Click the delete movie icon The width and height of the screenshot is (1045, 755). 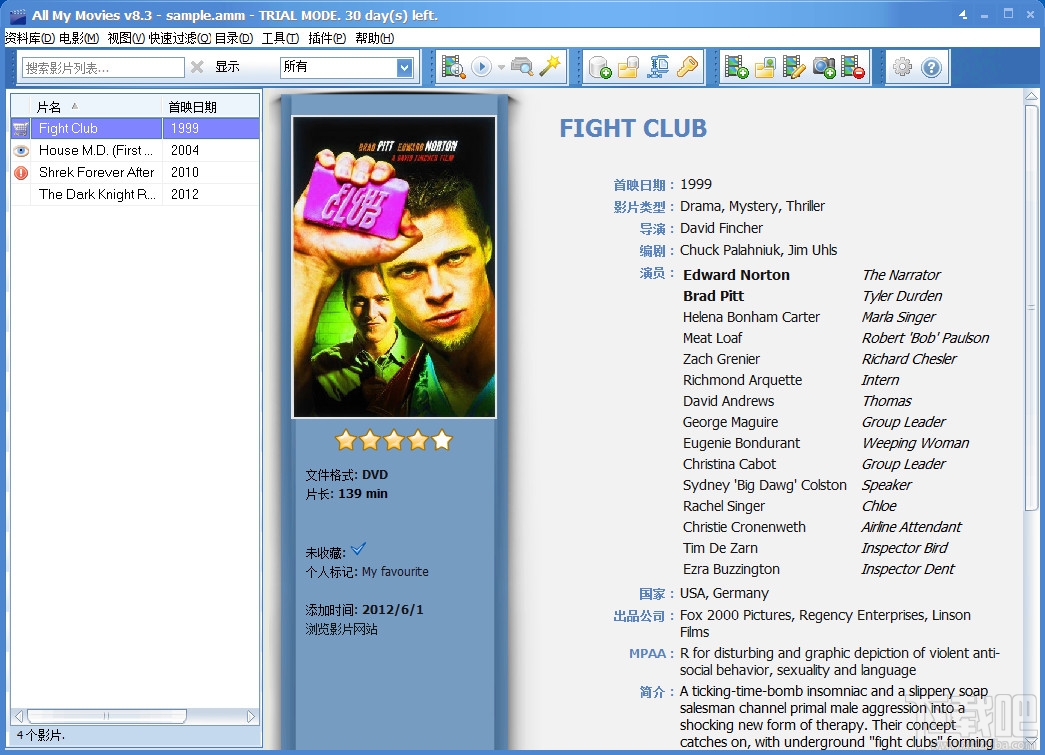pos(853,67)
